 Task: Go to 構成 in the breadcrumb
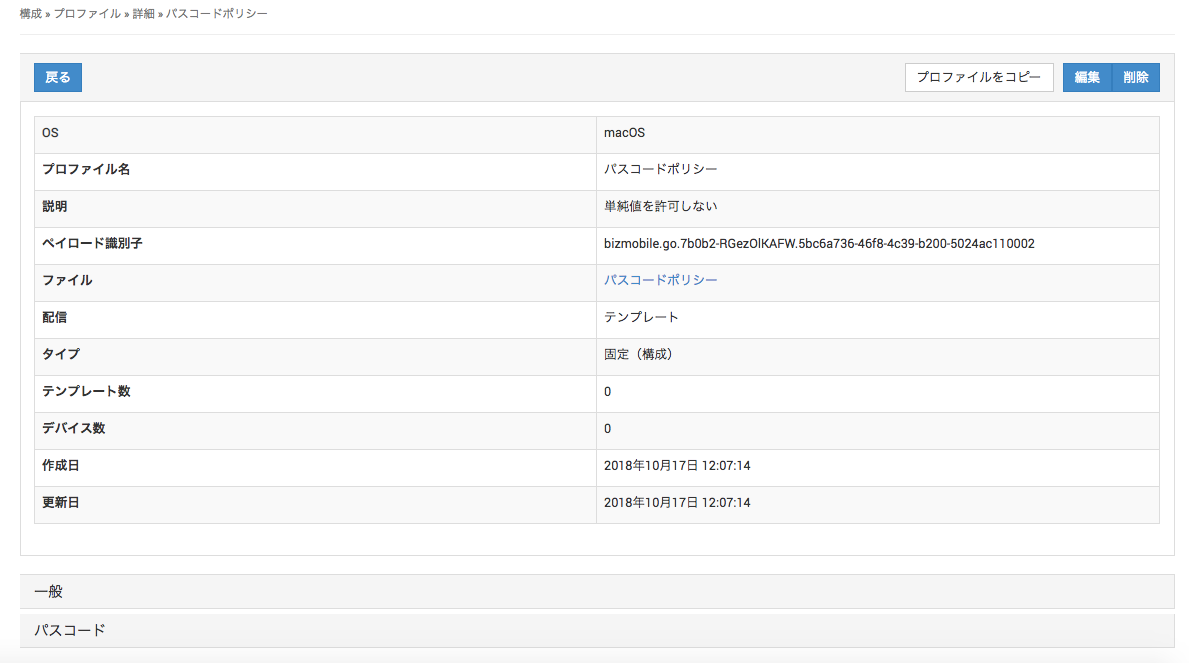click(31, 15)
